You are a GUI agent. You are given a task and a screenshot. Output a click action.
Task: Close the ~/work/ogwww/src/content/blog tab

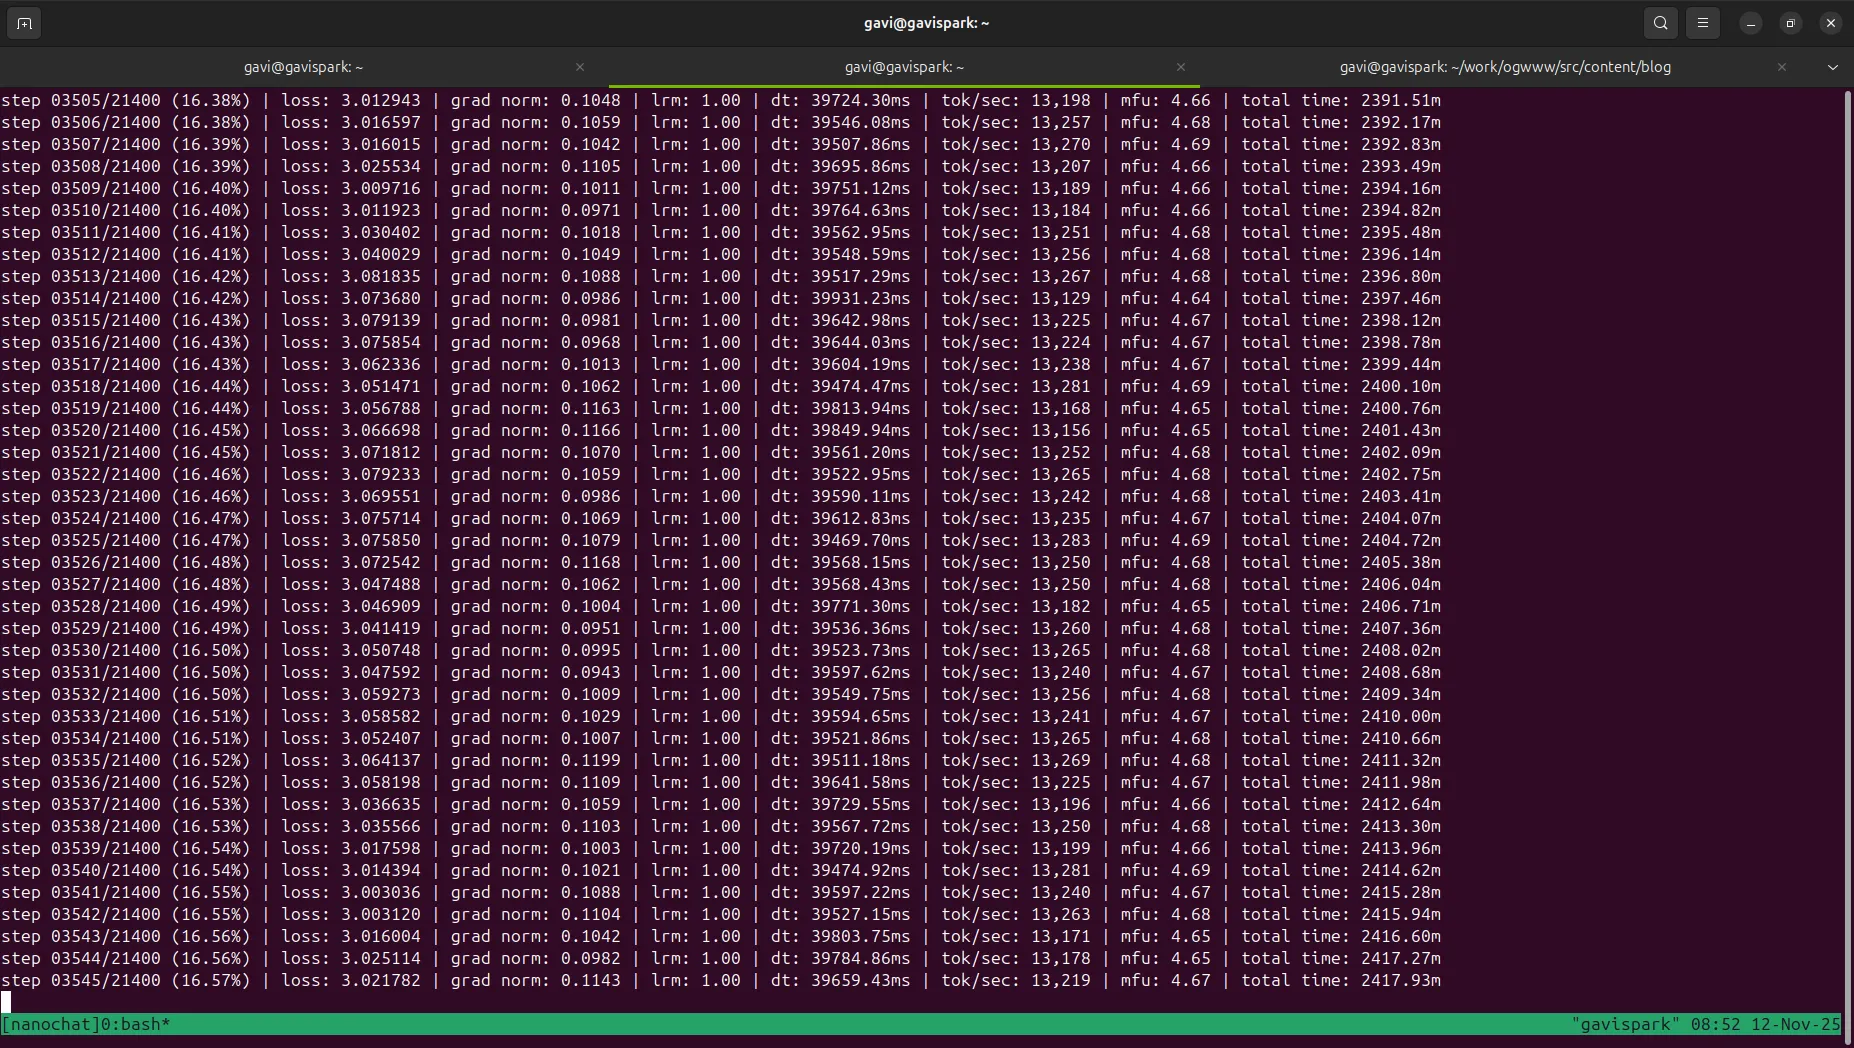coord(1782,67)
